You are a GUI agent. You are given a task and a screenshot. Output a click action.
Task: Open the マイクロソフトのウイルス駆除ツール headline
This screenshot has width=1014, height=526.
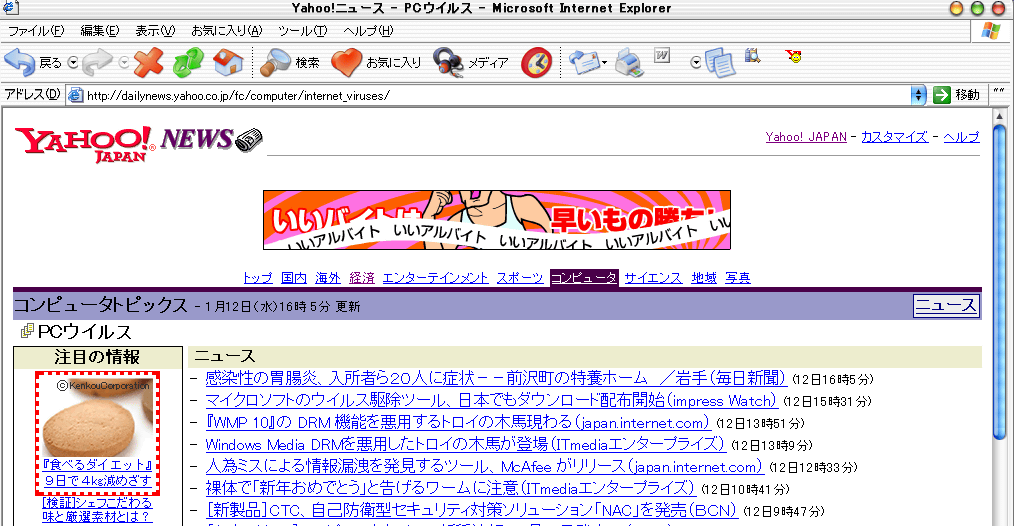pos(491,400)
